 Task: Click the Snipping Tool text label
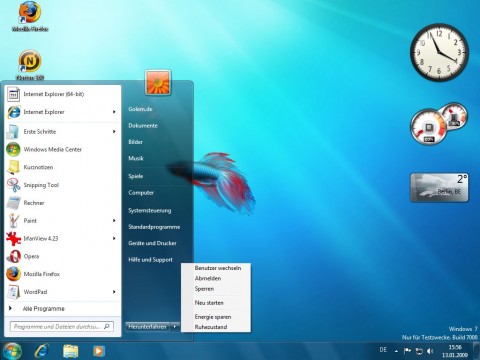click(x=41, y=185)
